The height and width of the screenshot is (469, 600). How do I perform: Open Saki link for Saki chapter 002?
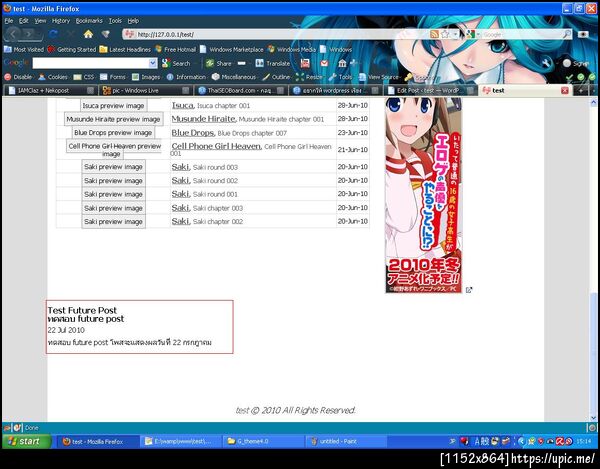[x=180, y=221]
